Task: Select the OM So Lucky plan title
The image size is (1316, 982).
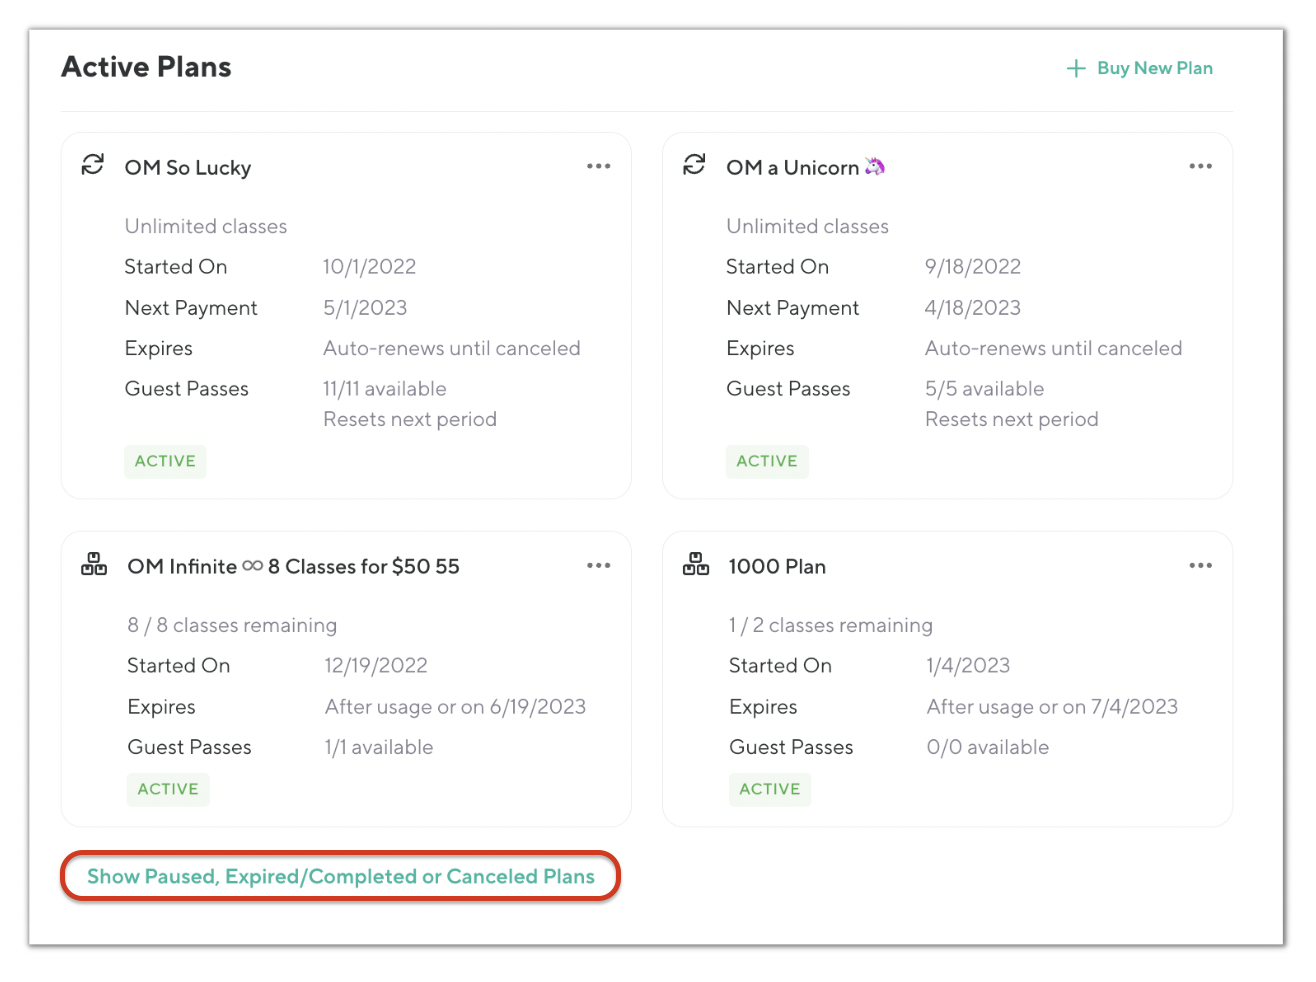Action: 188,168
